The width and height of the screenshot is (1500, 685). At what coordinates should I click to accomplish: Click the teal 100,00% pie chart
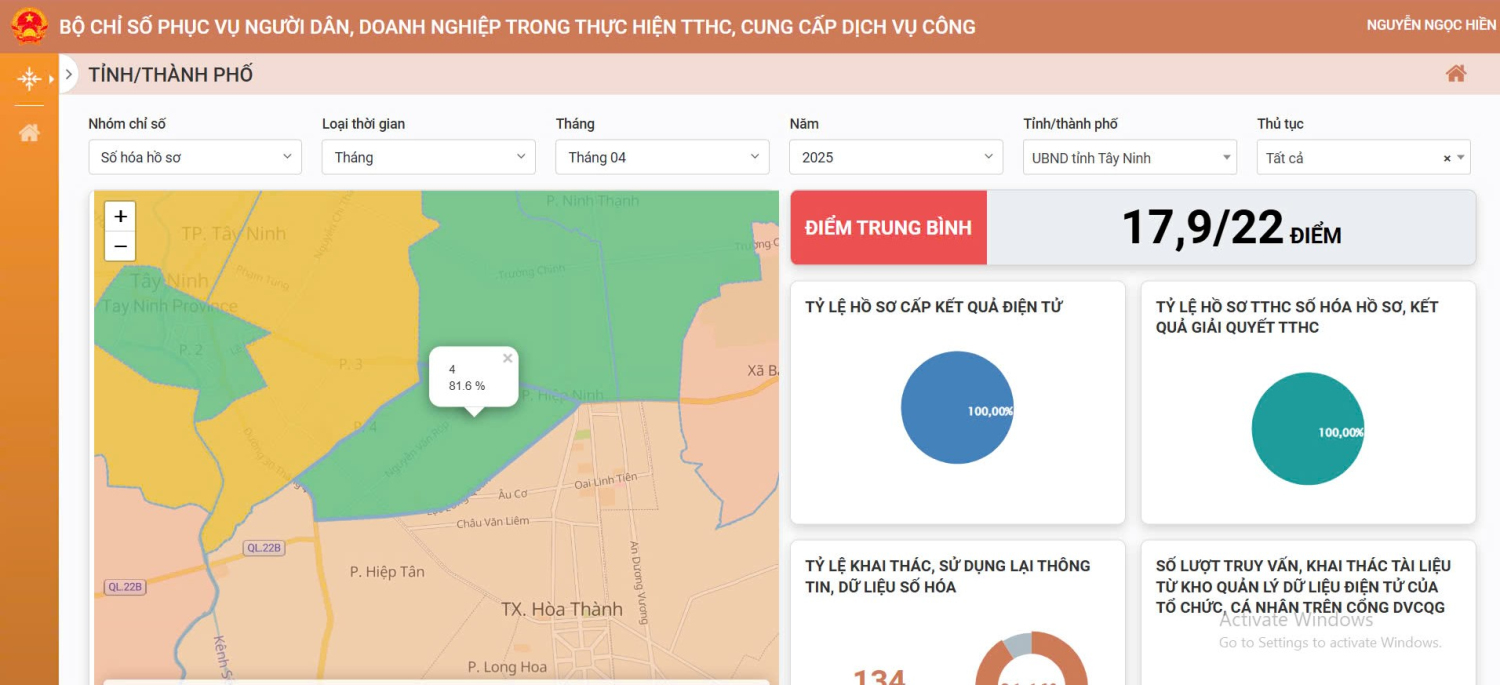pyautogui.click(x=1308, y=428)
